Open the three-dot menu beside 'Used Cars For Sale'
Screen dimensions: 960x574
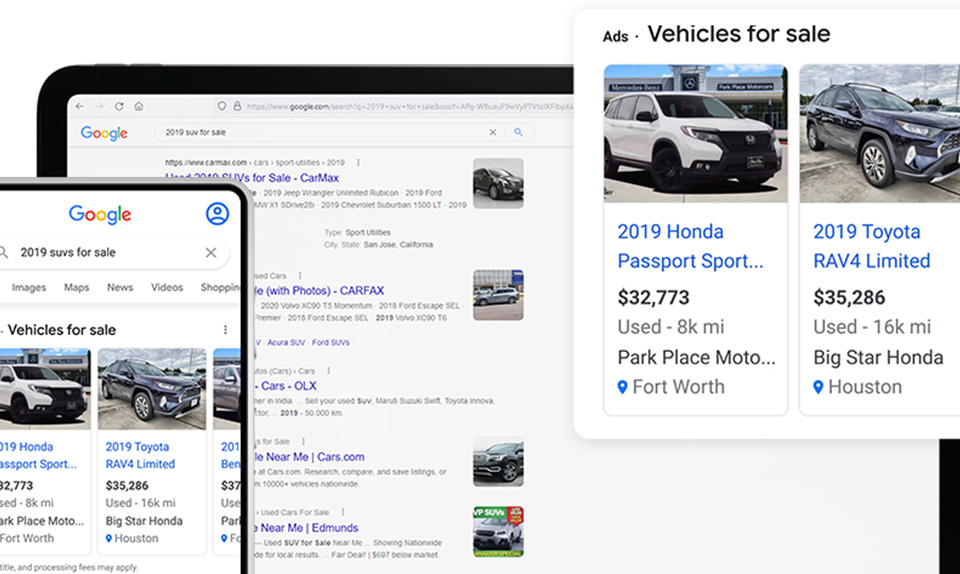(343, 512)
